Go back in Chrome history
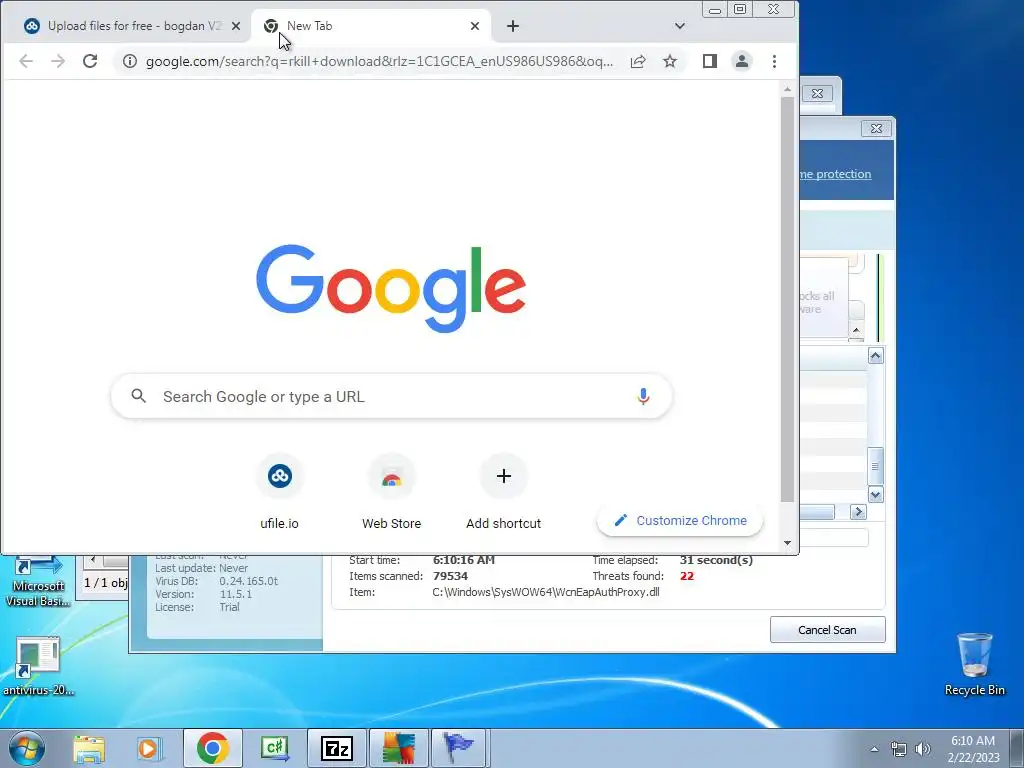 (26, 61)
